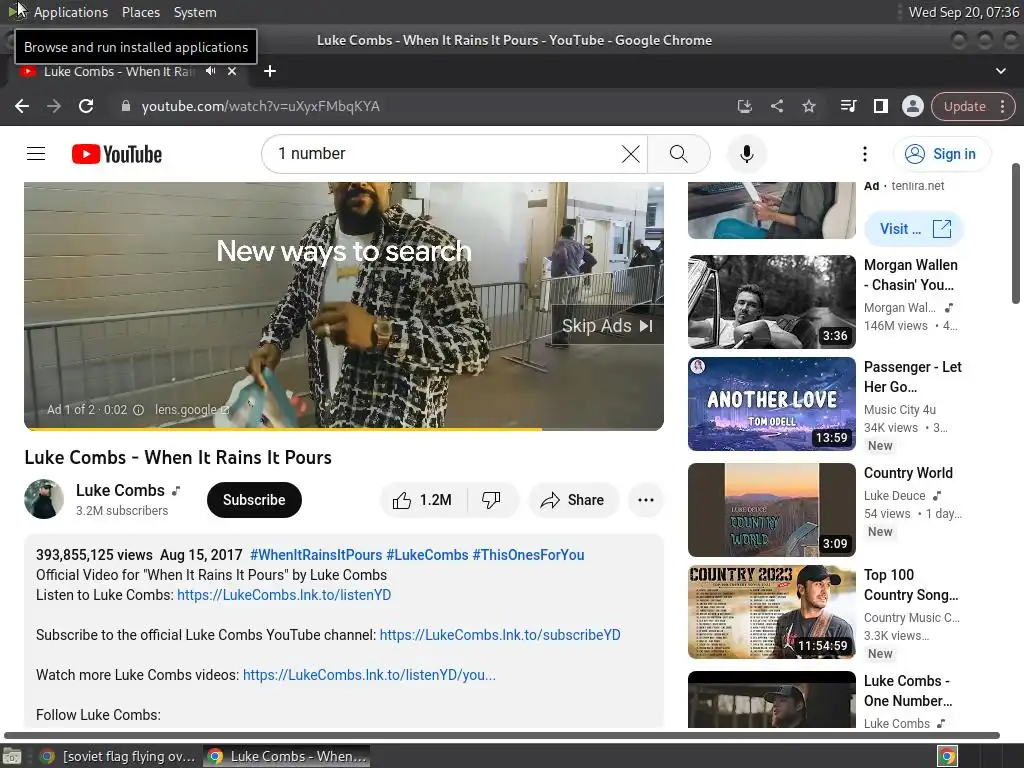Go back with the browser back arrow
Screen dimensions: 1024x768
point(22,106)
